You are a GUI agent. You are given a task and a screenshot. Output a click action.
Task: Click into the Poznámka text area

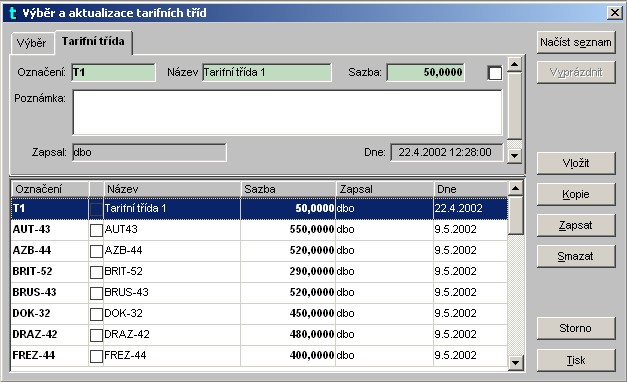pyautogui.click(x=287, y=113)
